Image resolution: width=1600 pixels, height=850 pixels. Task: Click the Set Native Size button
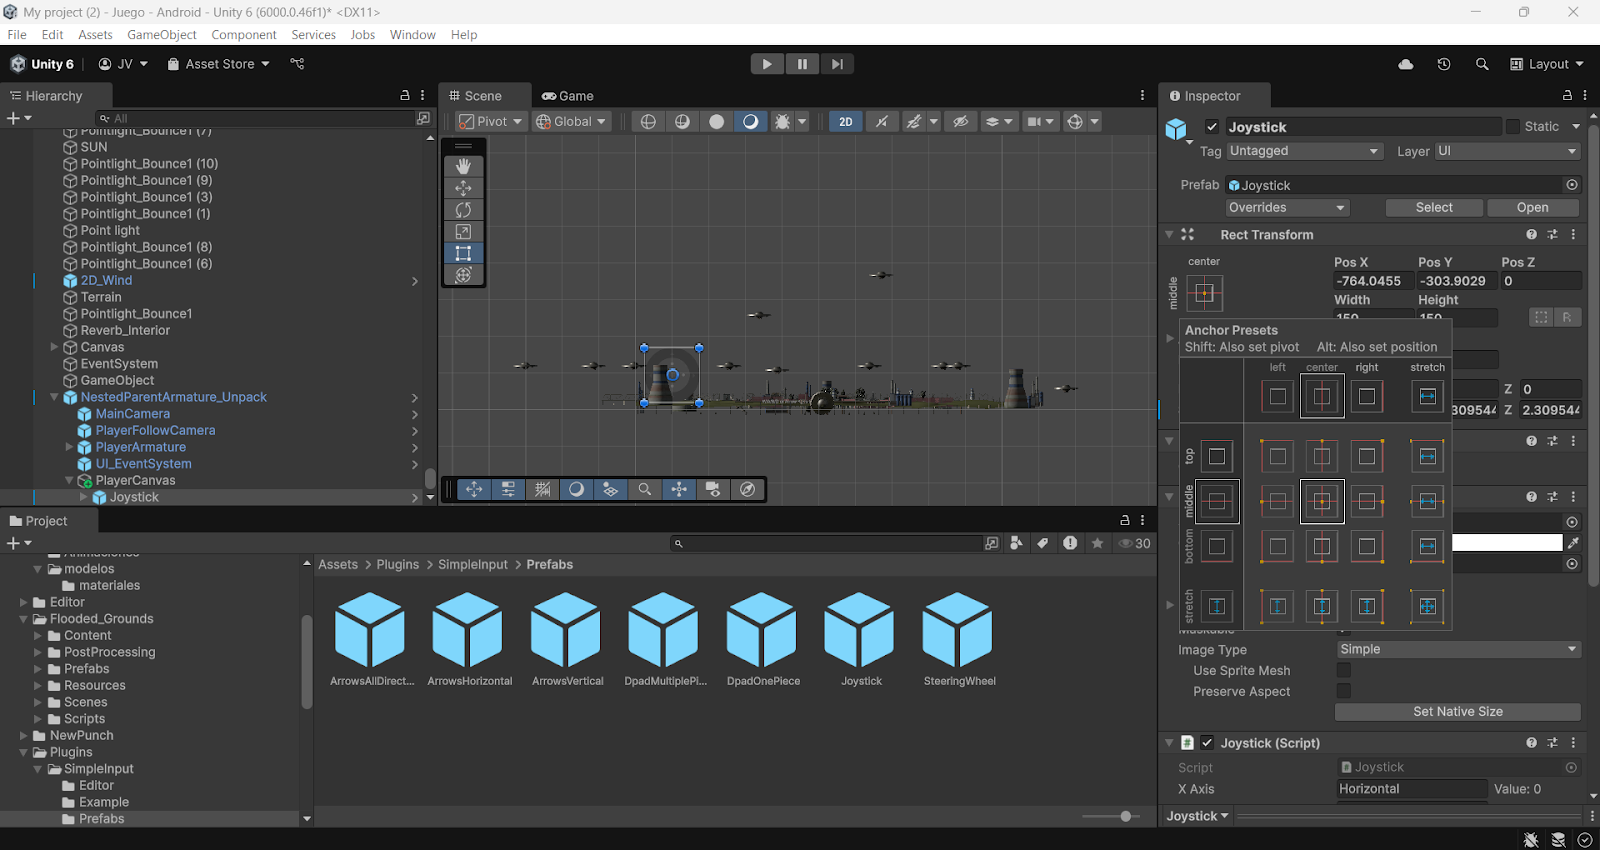pos(1458,712)
